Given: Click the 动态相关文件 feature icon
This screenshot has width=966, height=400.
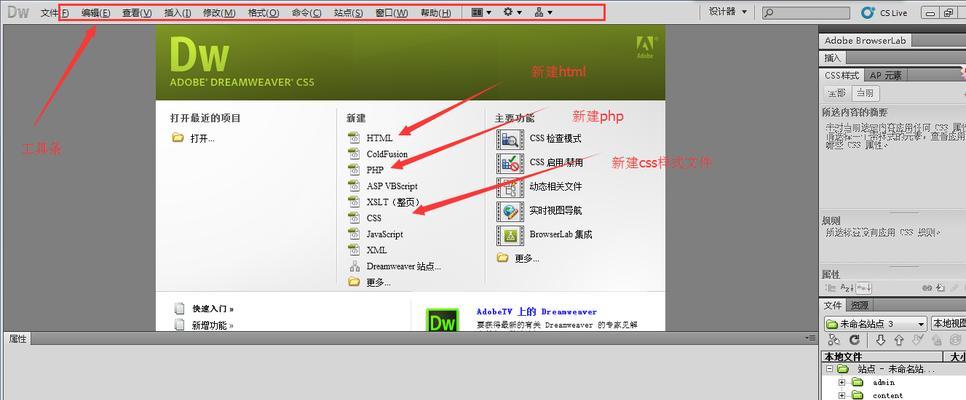Looking at the screenshot, I should [x=510, y=186].
